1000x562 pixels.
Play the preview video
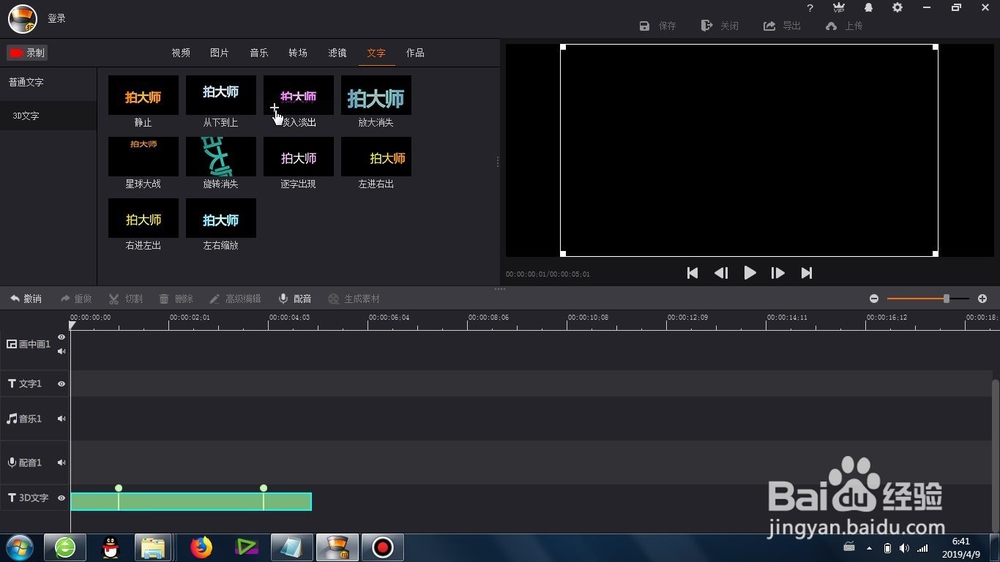point(750,273)
